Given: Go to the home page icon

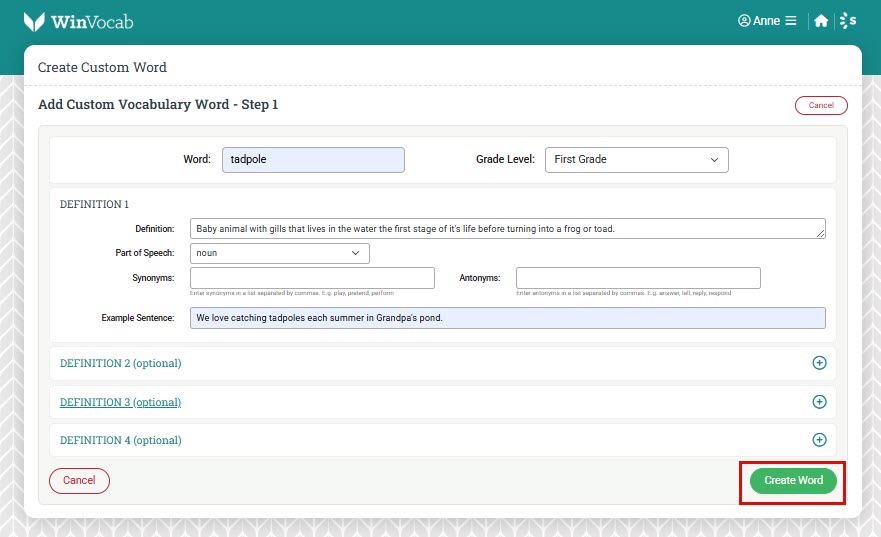Looking at the screenshot, I should click(821, 21).
